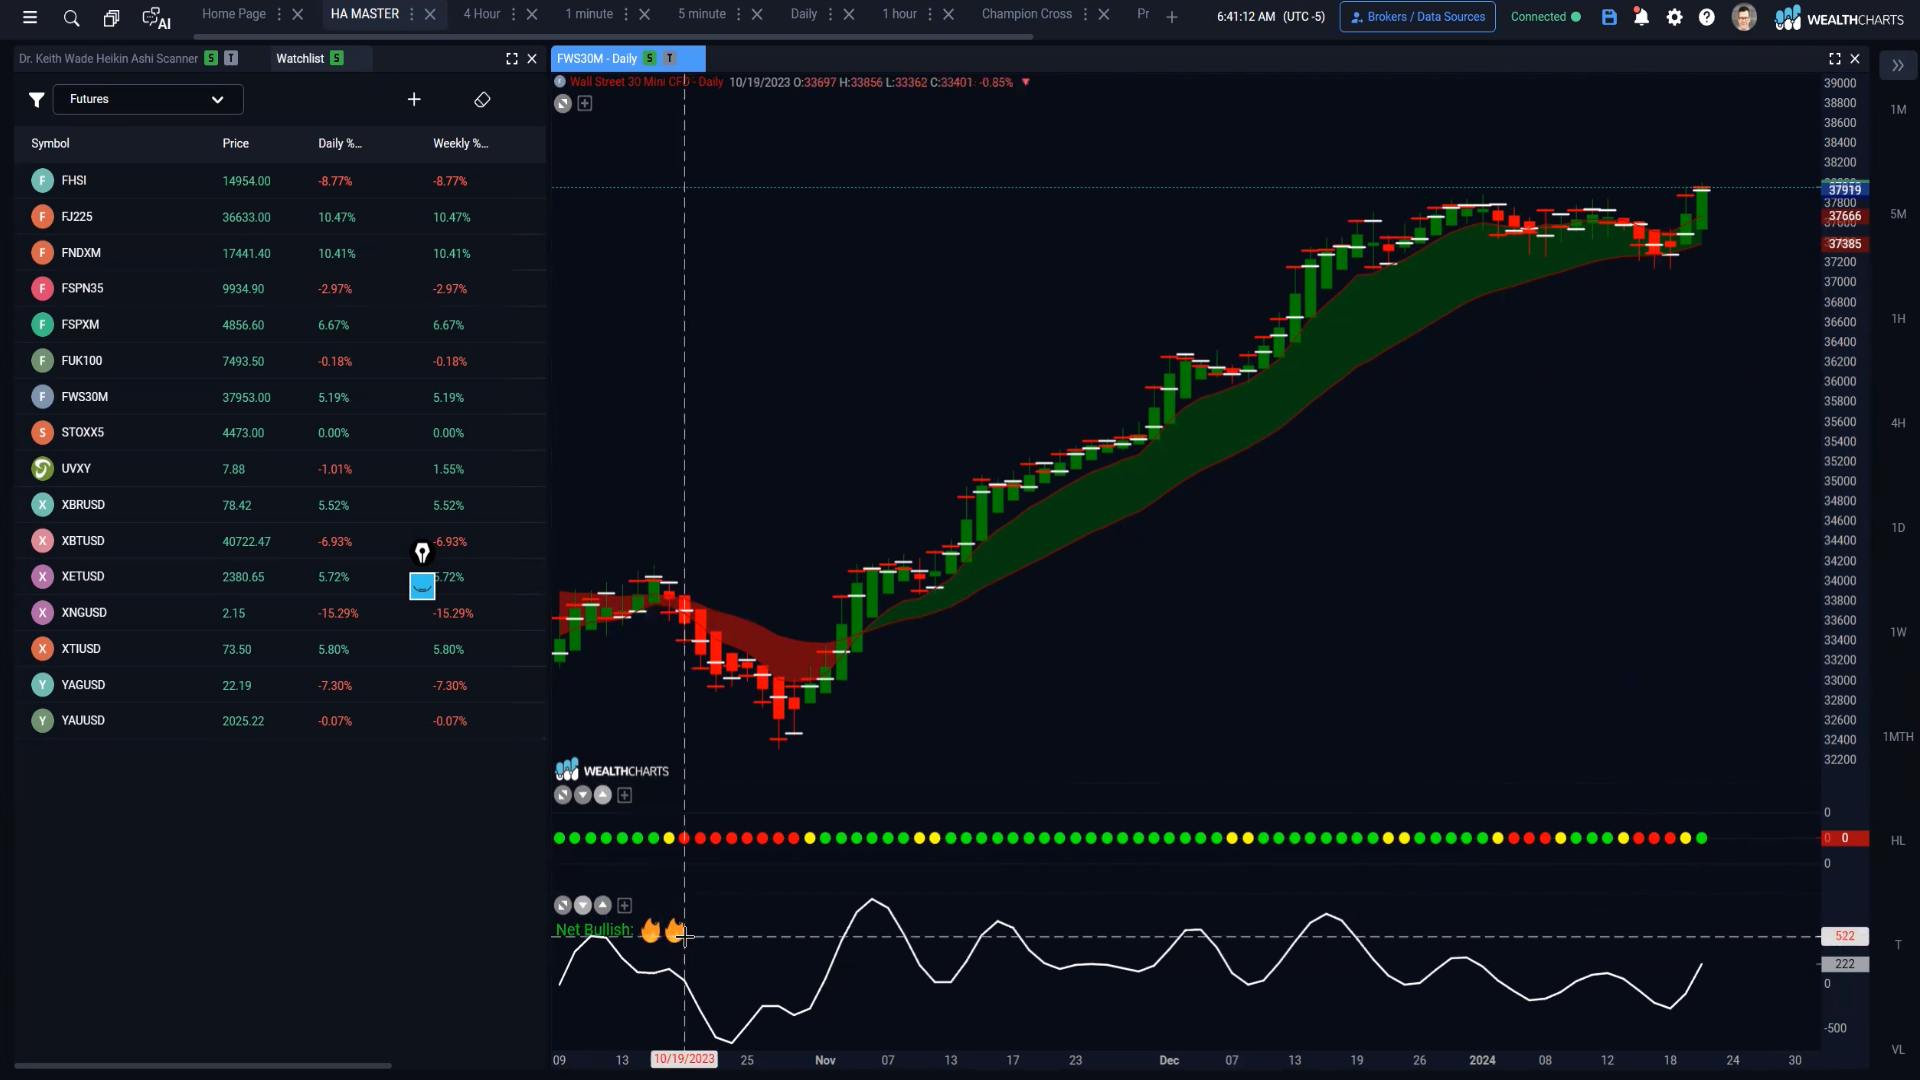Click the 37919 current price label
Viewport: 1920px width, 1080px height.
click(x=1845, y=189)
